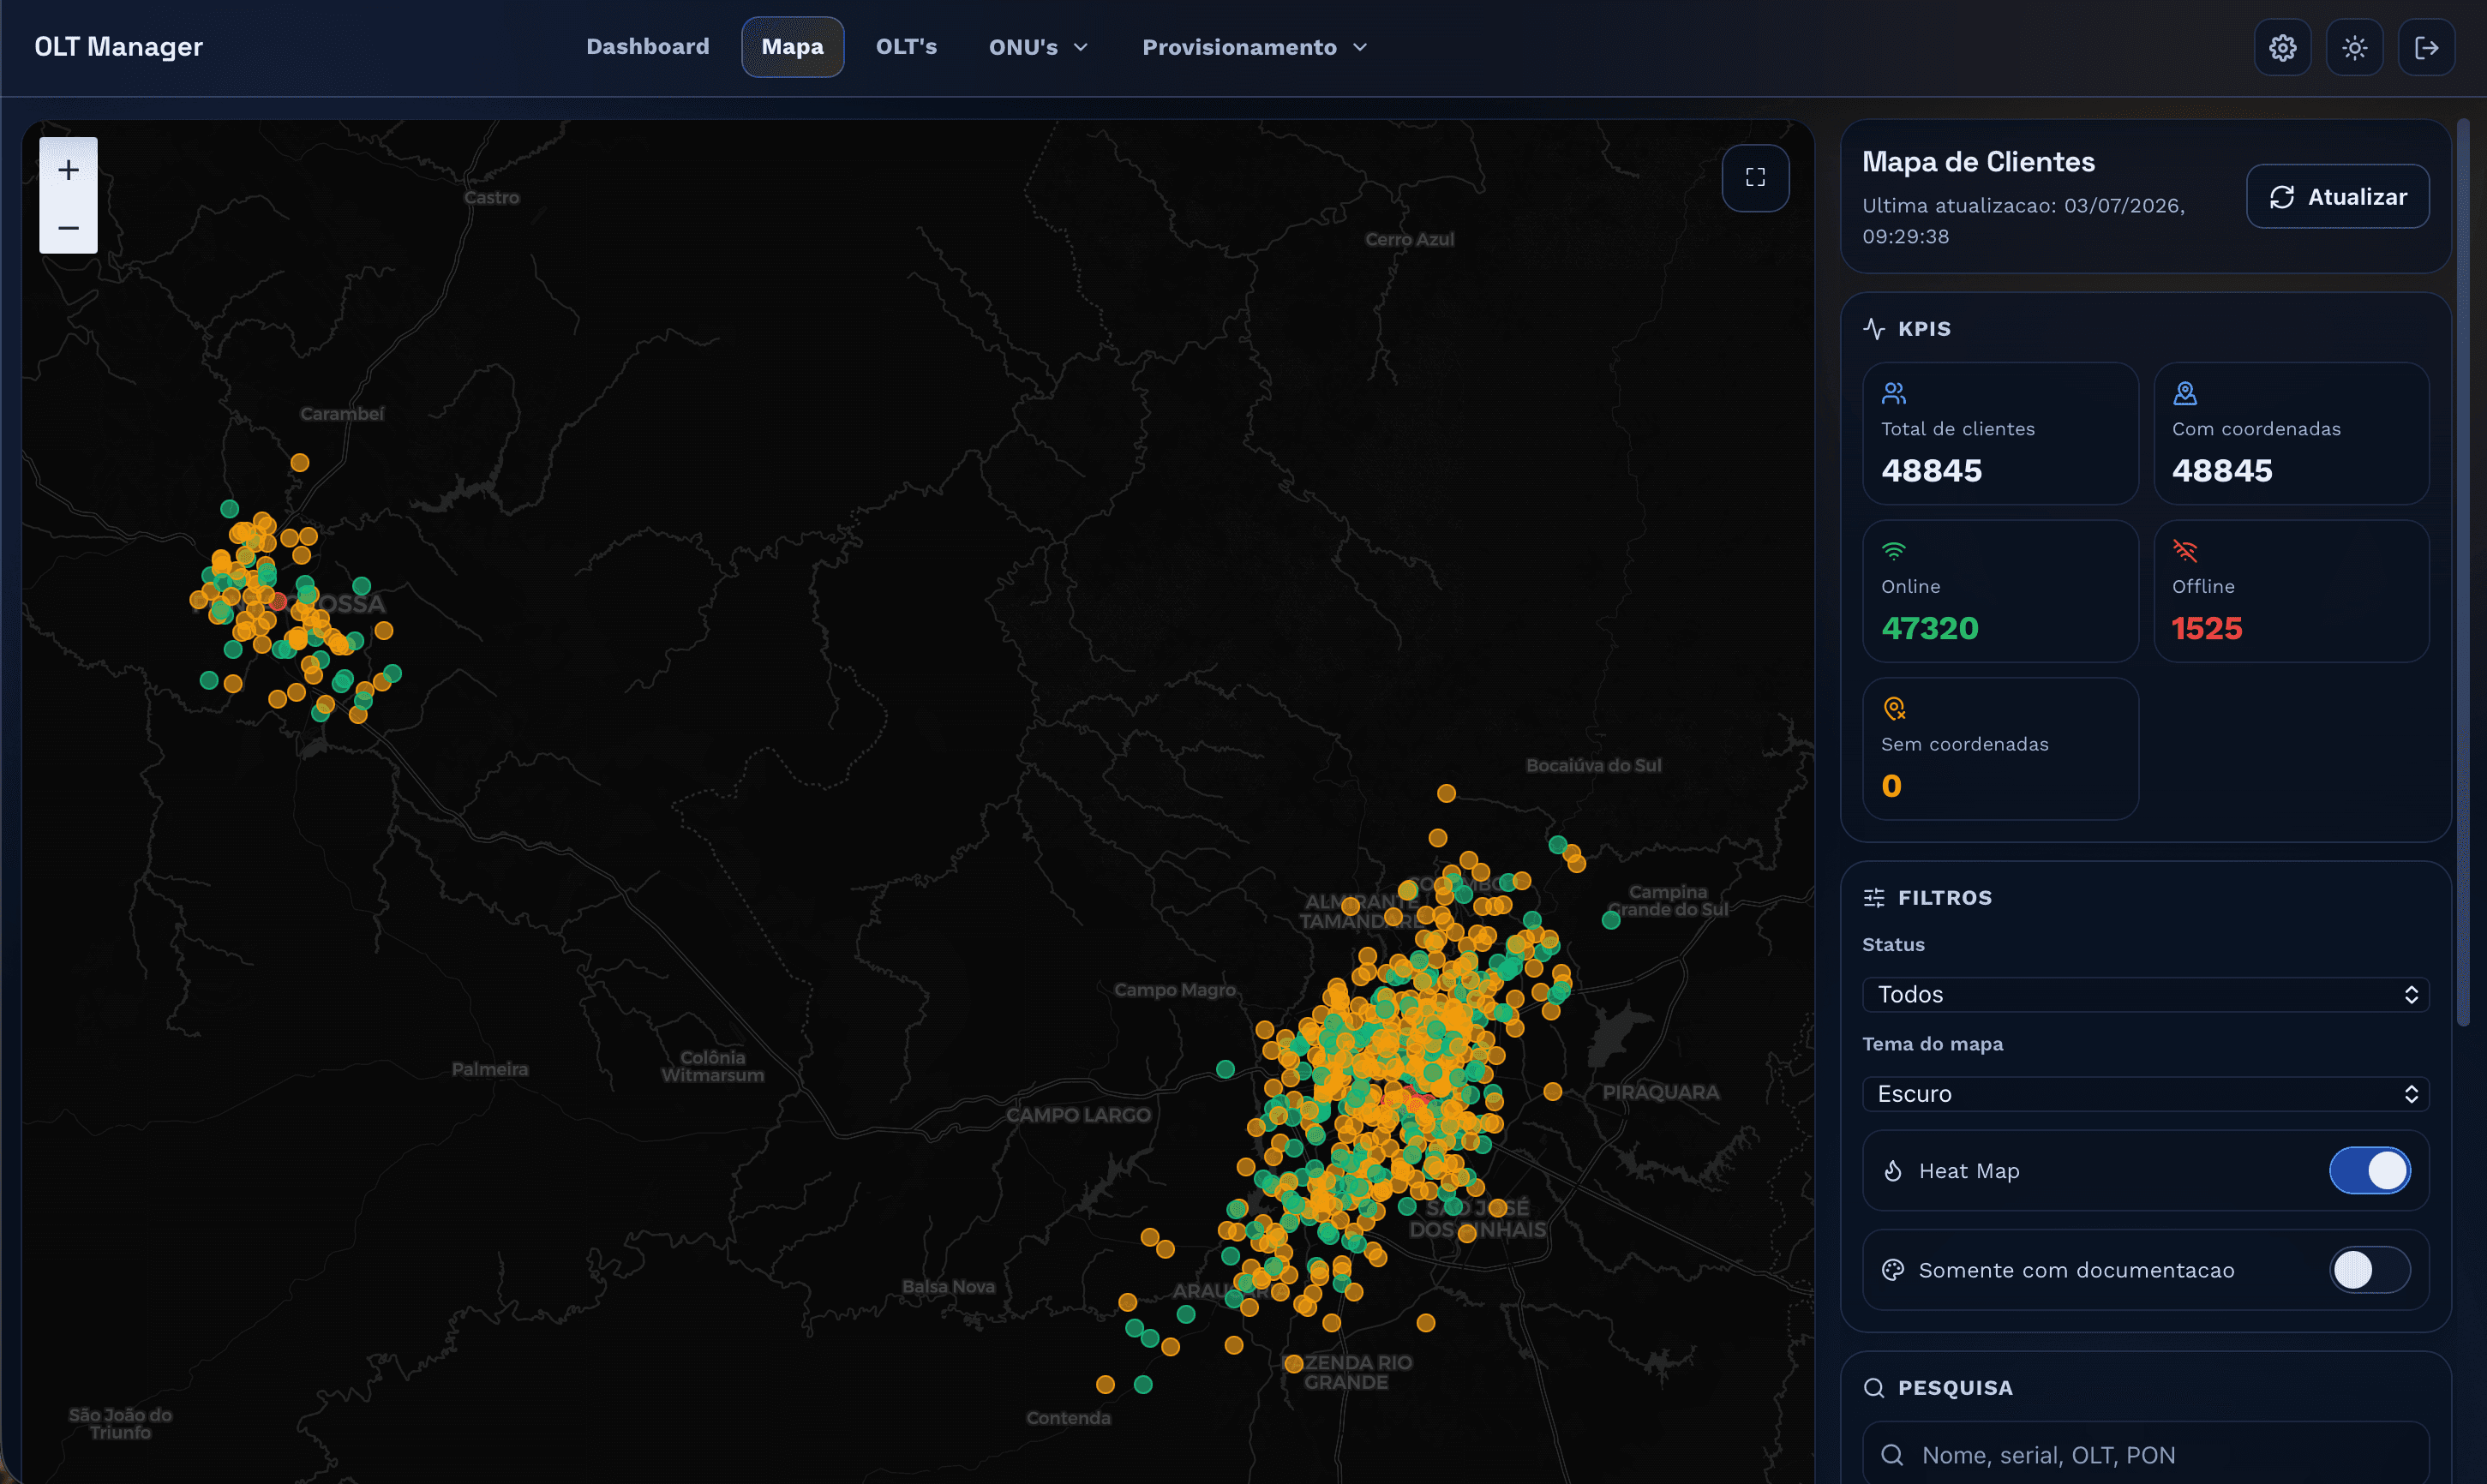Click the search icon inside the search field
The height and width of the screenshot is (1484, 2487).
[x=1892, y=1454]
